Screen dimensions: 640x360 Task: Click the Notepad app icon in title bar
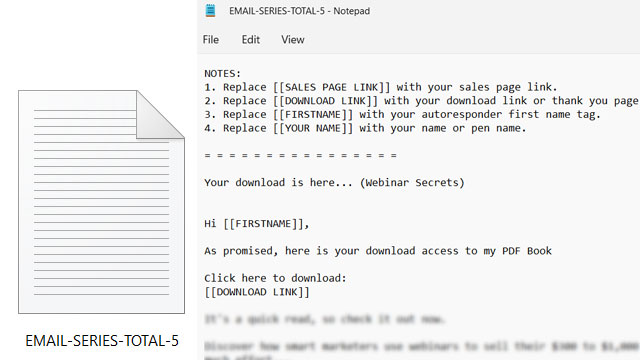(x=210, y=11)
